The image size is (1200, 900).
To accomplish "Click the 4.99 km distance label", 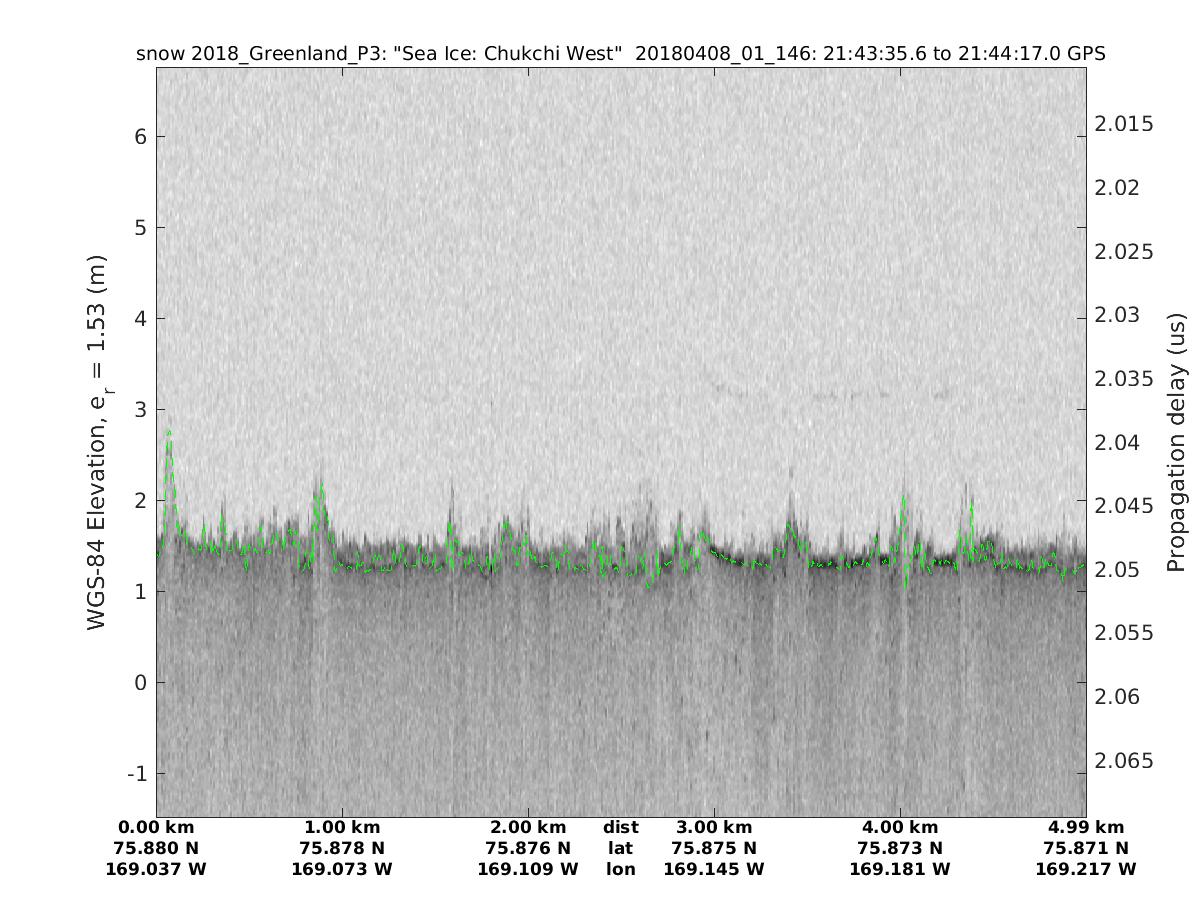I will click(1086, 827).
